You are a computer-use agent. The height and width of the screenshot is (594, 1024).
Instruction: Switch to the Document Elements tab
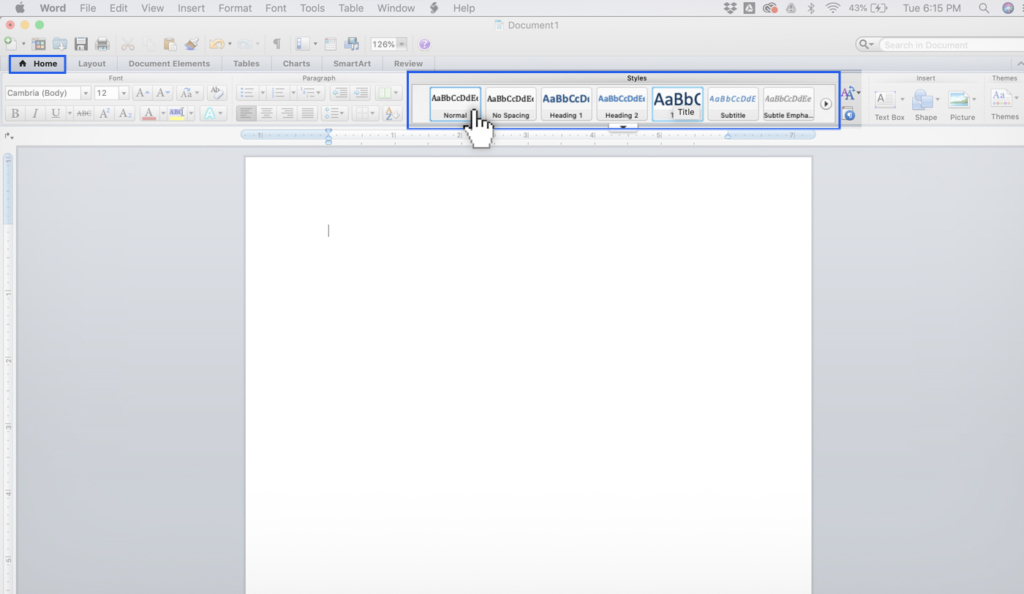coord(169,63)
